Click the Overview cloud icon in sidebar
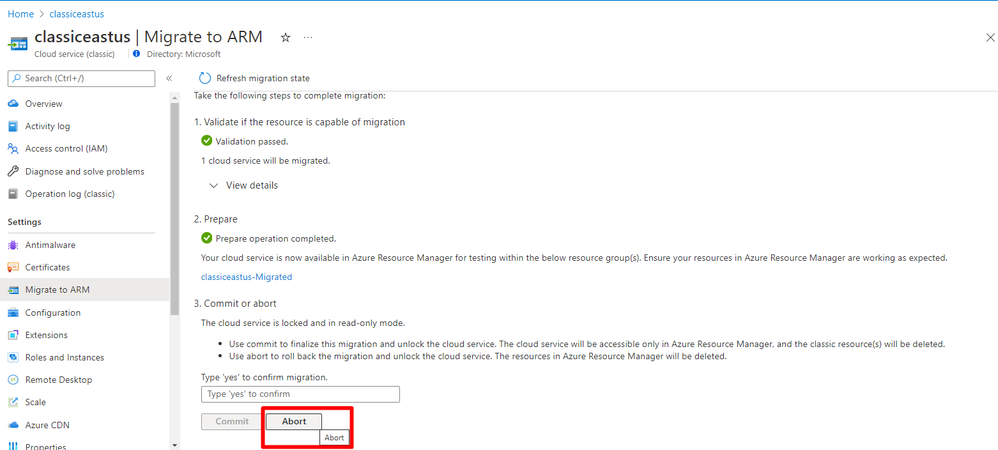This screenshot has width=998, height=450. point(13,104)
